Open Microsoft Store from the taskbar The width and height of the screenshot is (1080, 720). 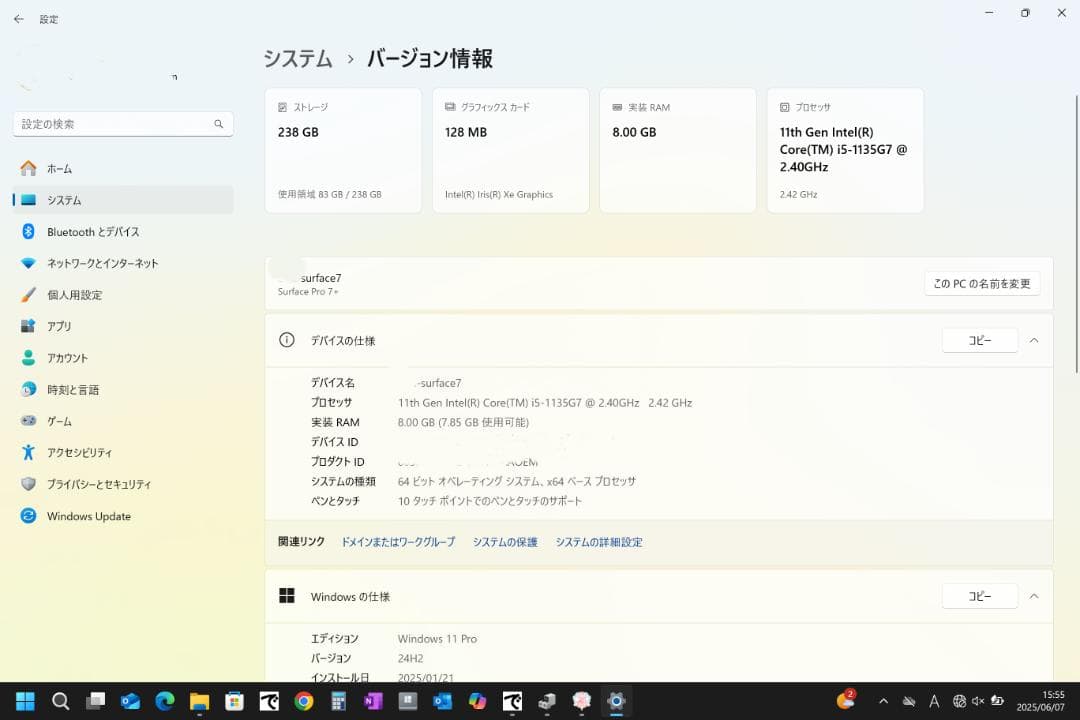point(234,701)
